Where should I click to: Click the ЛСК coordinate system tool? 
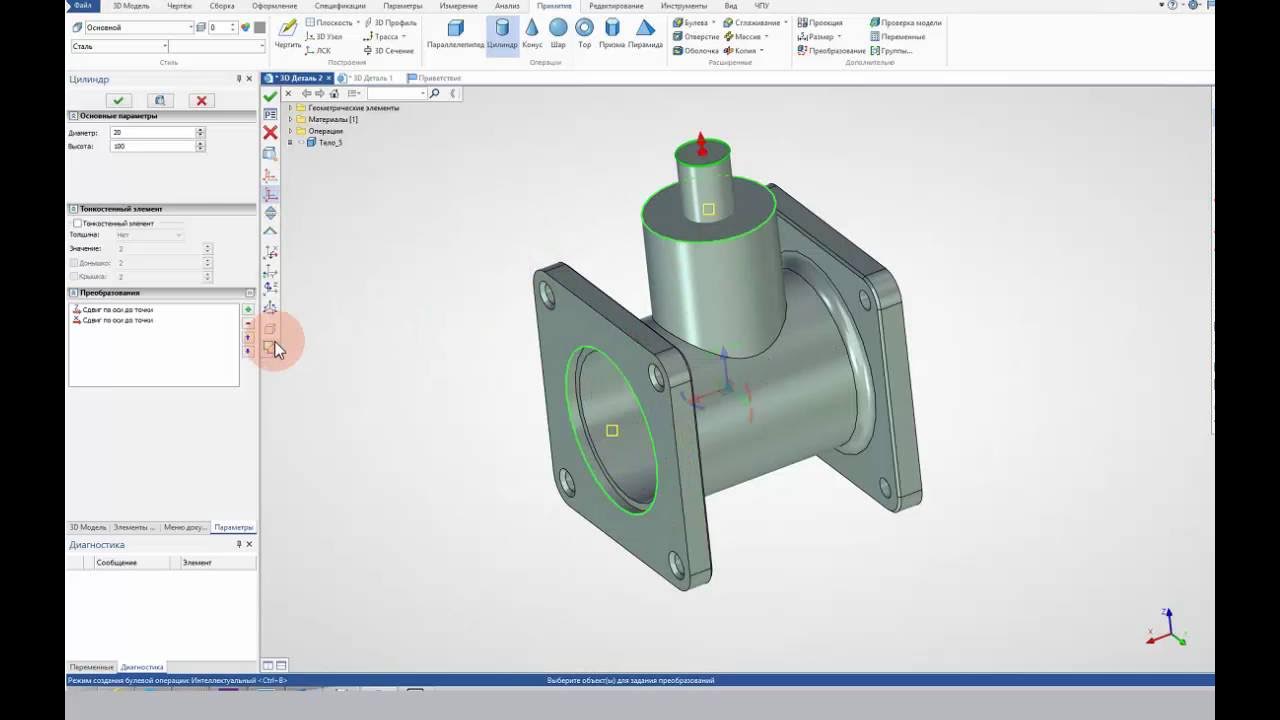317,50
